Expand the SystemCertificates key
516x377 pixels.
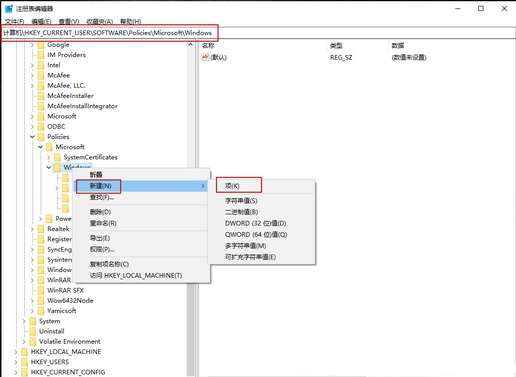(49, 157)
